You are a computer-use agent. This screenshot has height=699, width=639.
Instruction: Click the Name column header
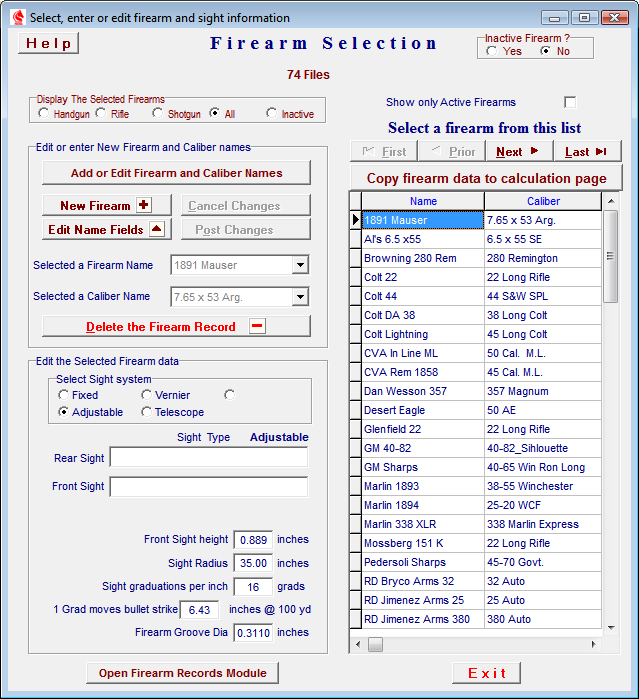point(423,201)
